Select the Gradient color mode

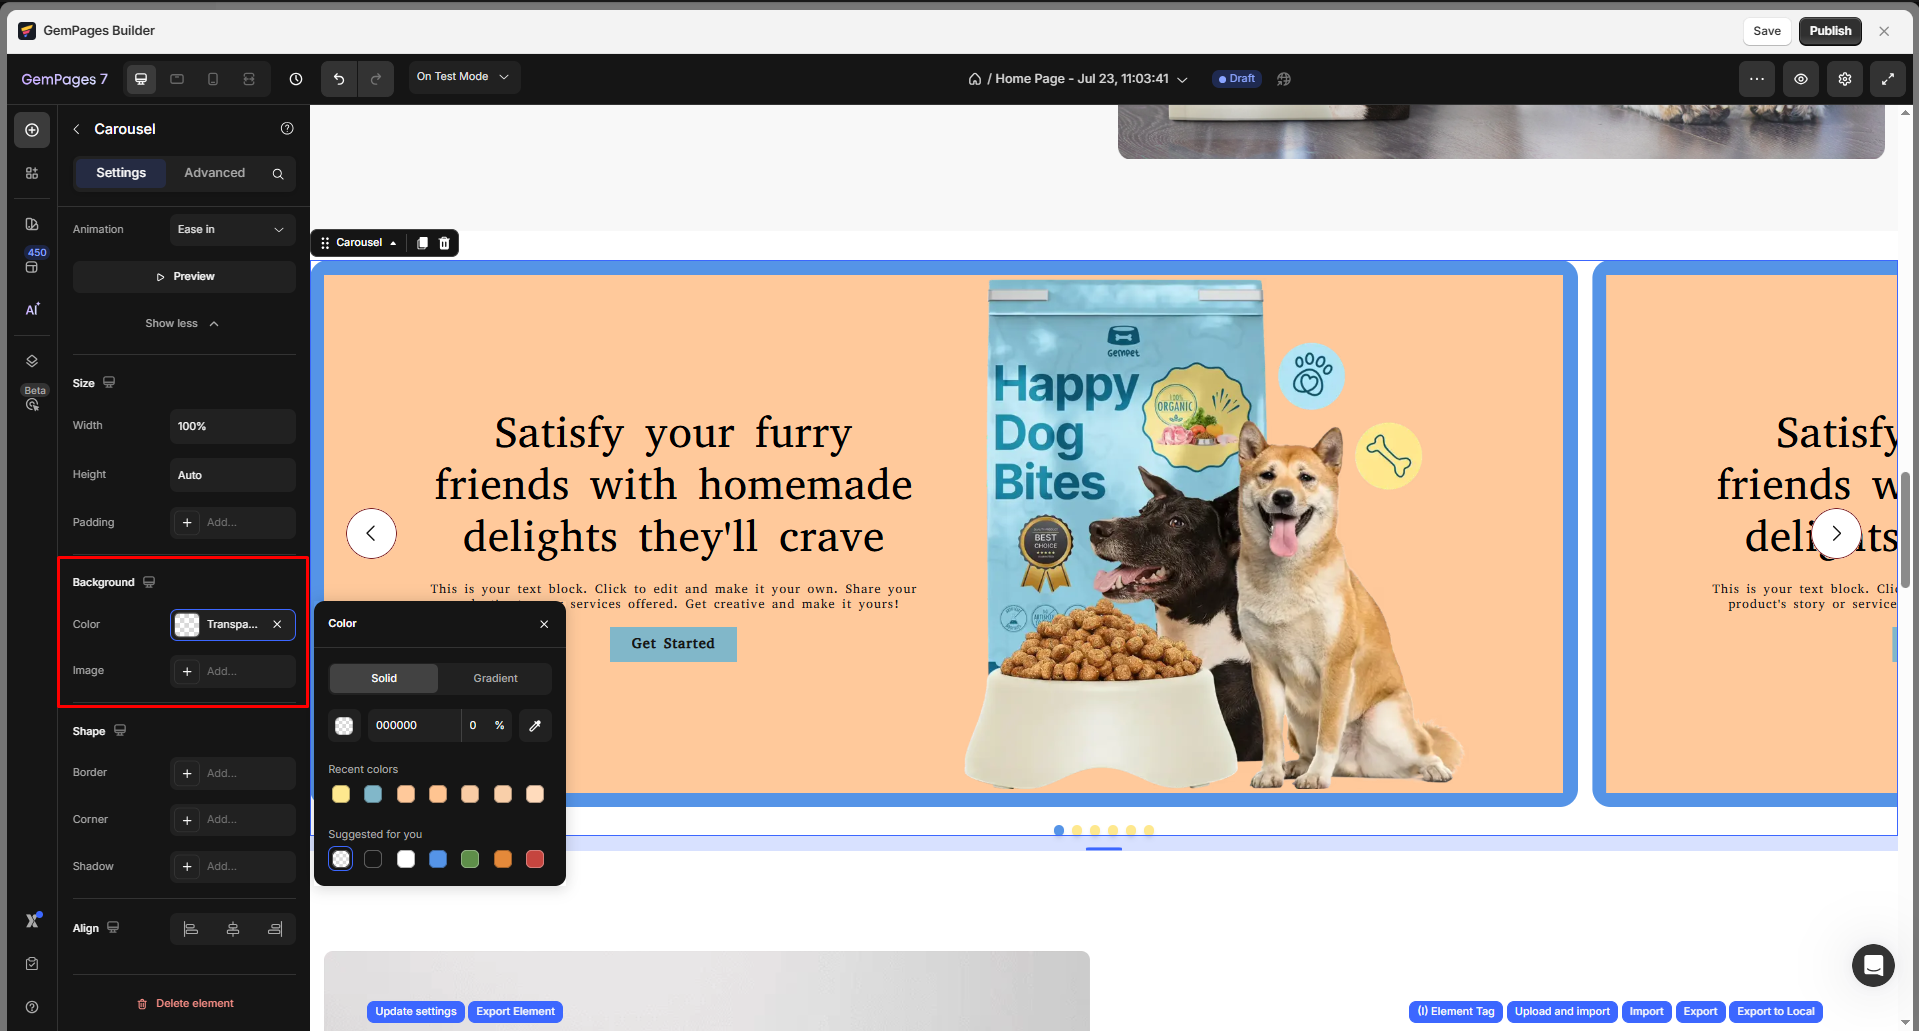coord(495,678)
